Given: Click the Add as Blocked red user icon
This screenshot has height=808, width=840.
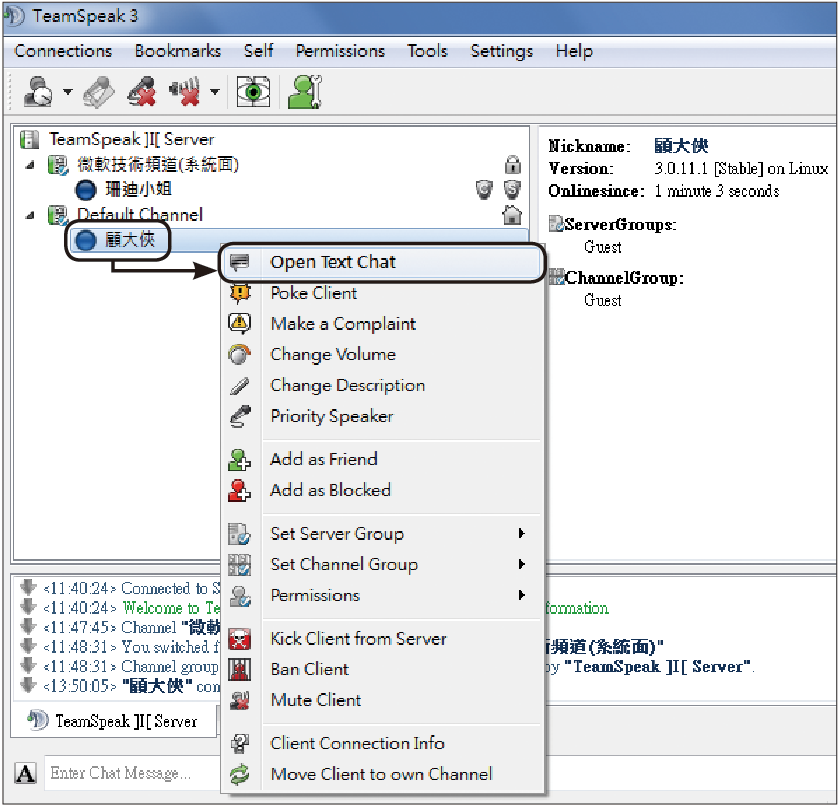Looking at the screenshot, I should click(239, 490).
